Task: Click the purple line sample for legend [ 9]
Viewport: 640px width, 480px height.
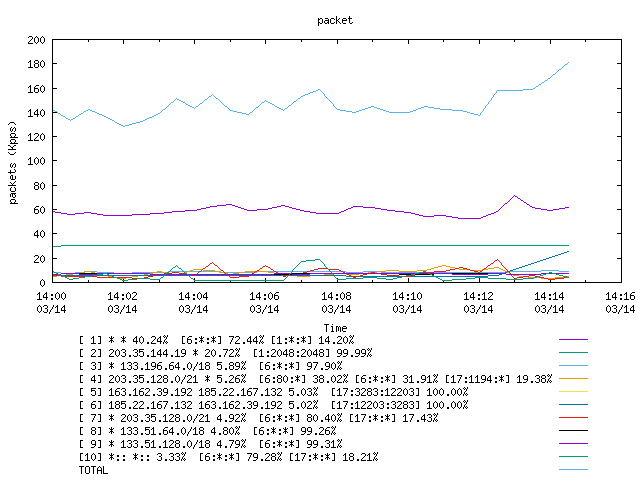Action: [x=573, y=443]
